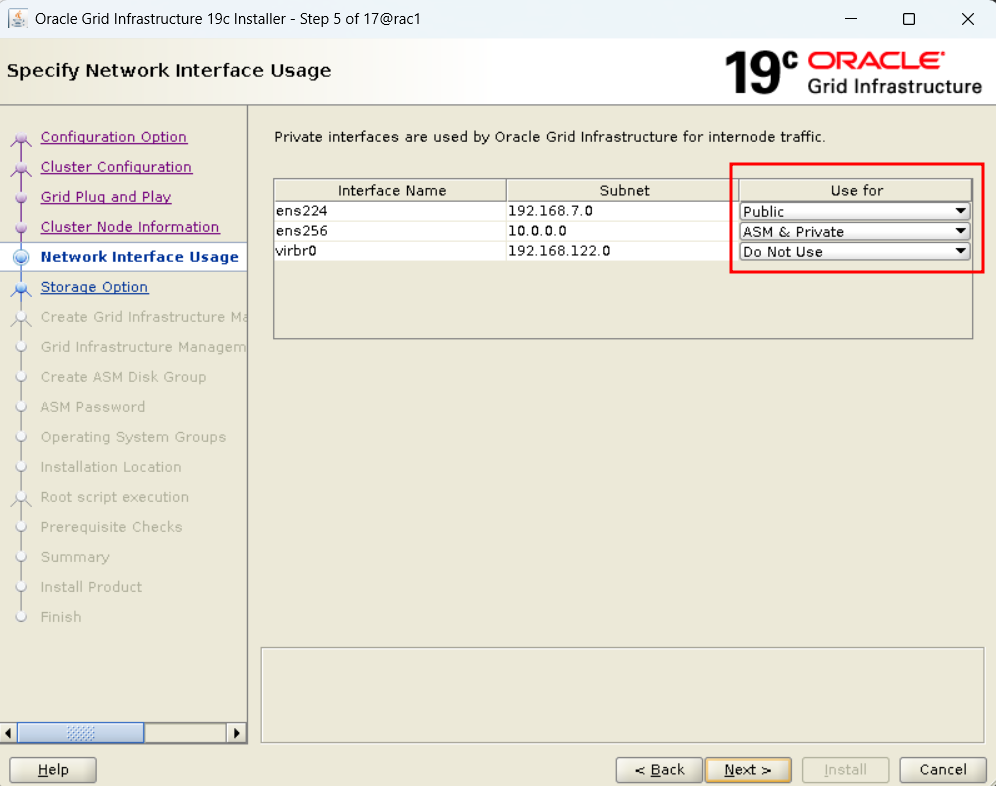Select the Network Interface Usage step

(140, 257)
